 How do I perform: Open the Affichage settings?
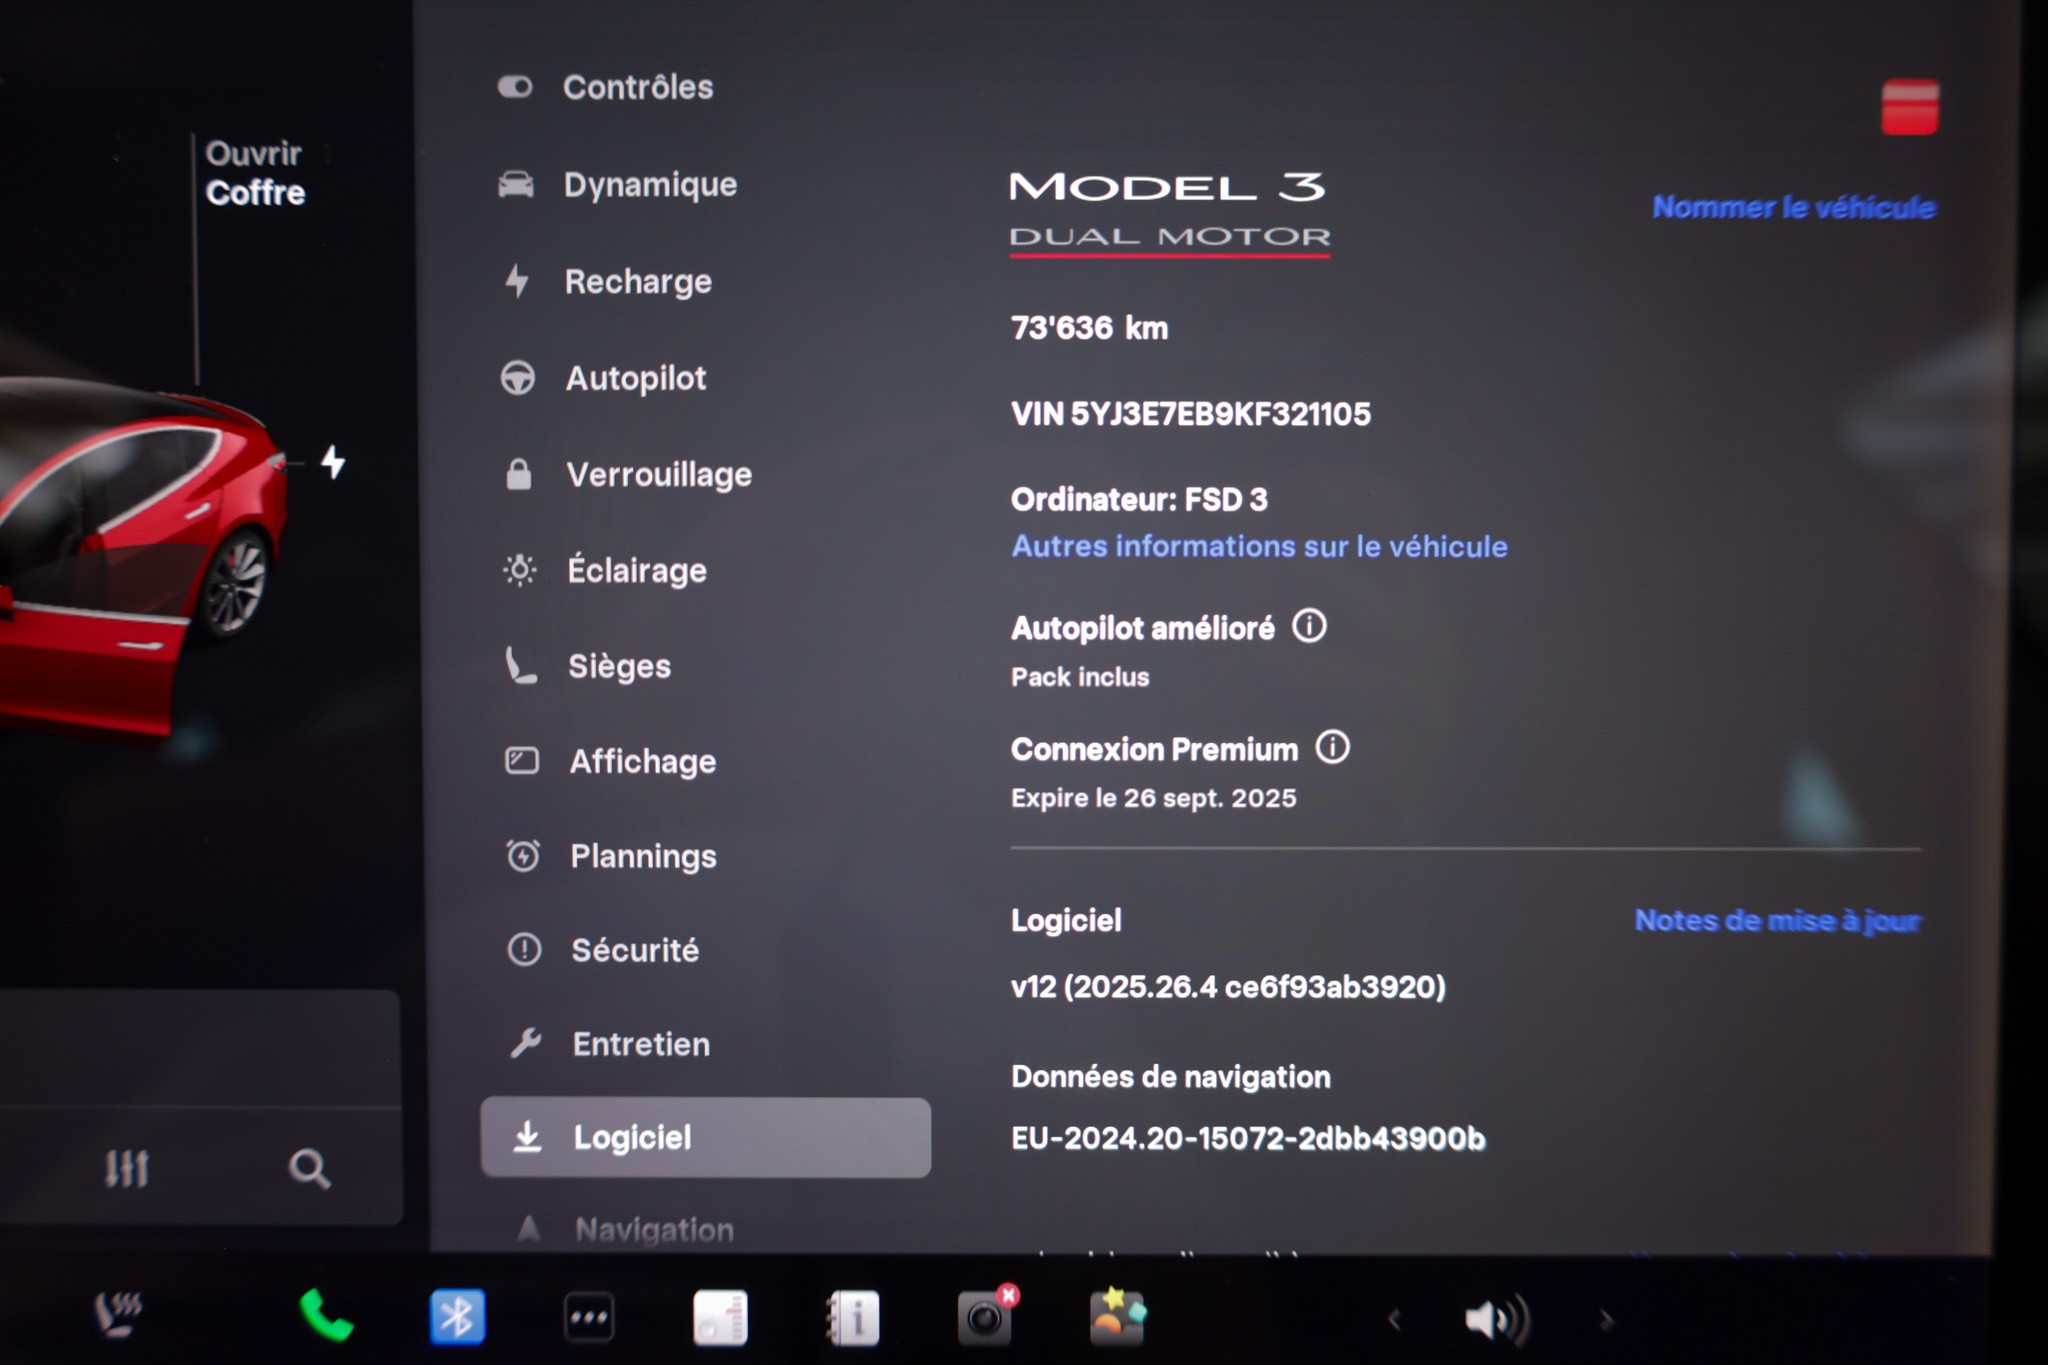click(643, 761)
